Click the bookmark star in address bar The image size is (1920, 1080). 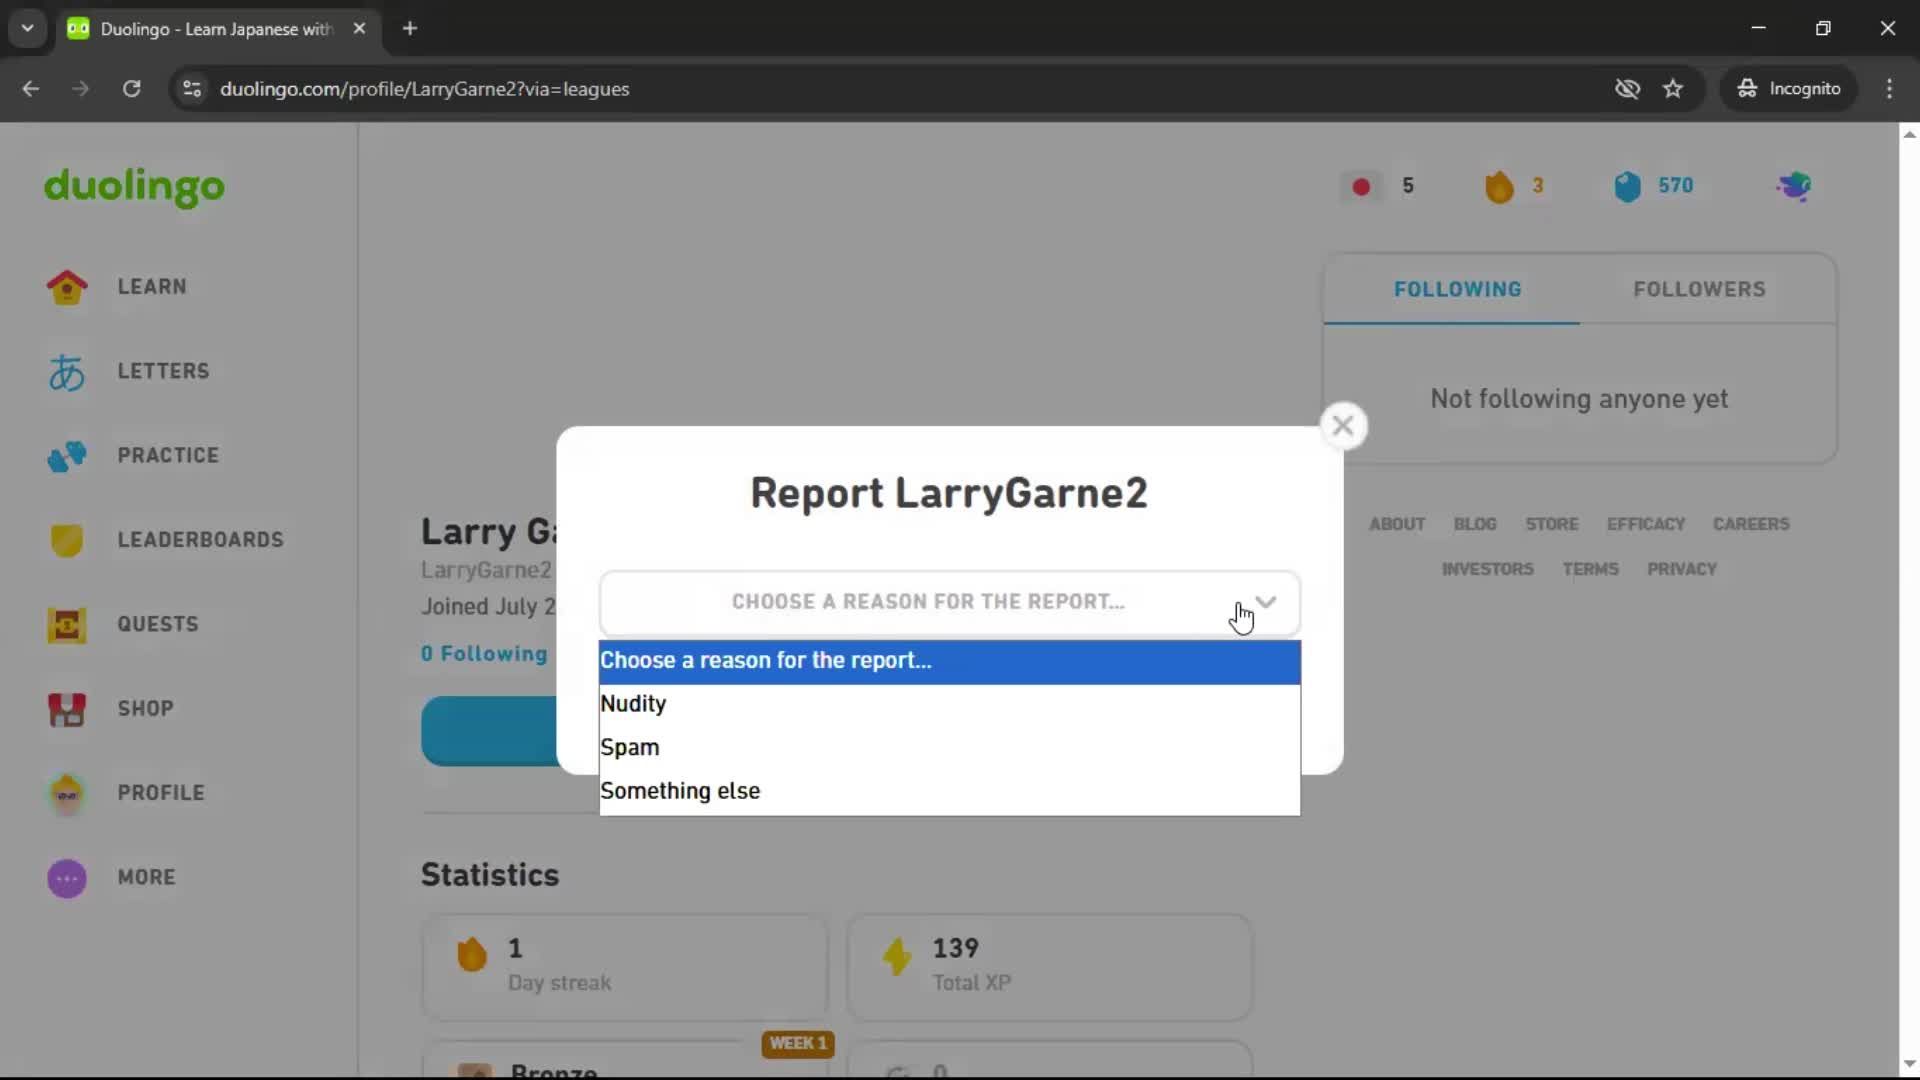pos(1673,88)
